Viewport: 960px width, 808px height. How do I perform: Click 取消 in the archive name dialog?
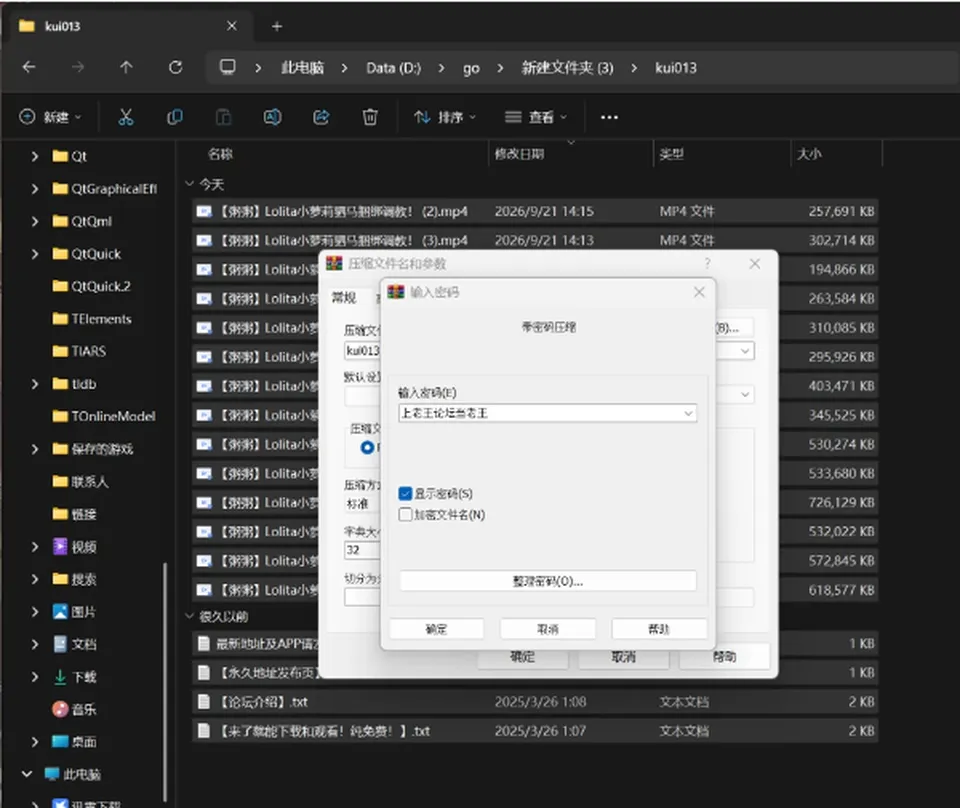(623, 656)
